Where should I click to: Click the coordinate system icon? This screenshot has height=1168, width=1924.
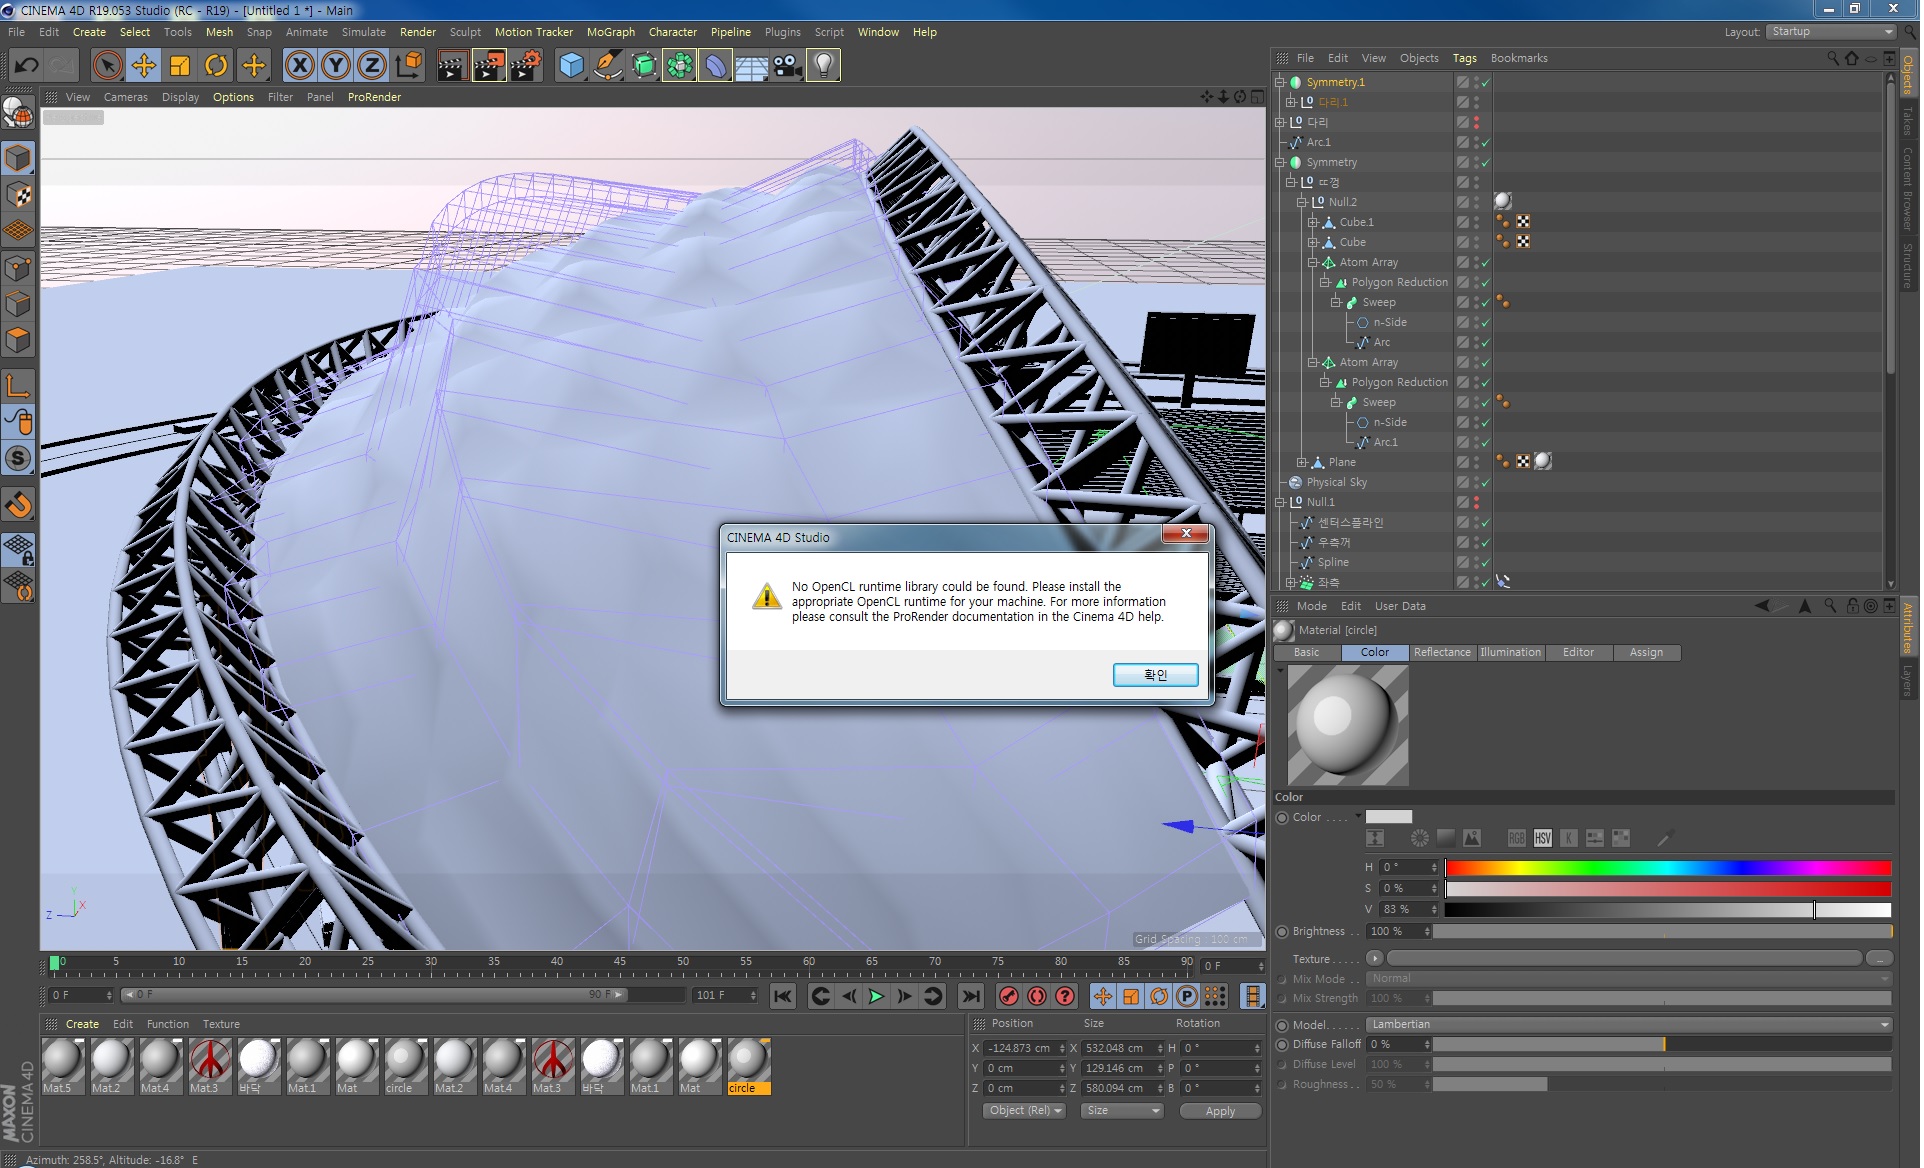[409, 66]
